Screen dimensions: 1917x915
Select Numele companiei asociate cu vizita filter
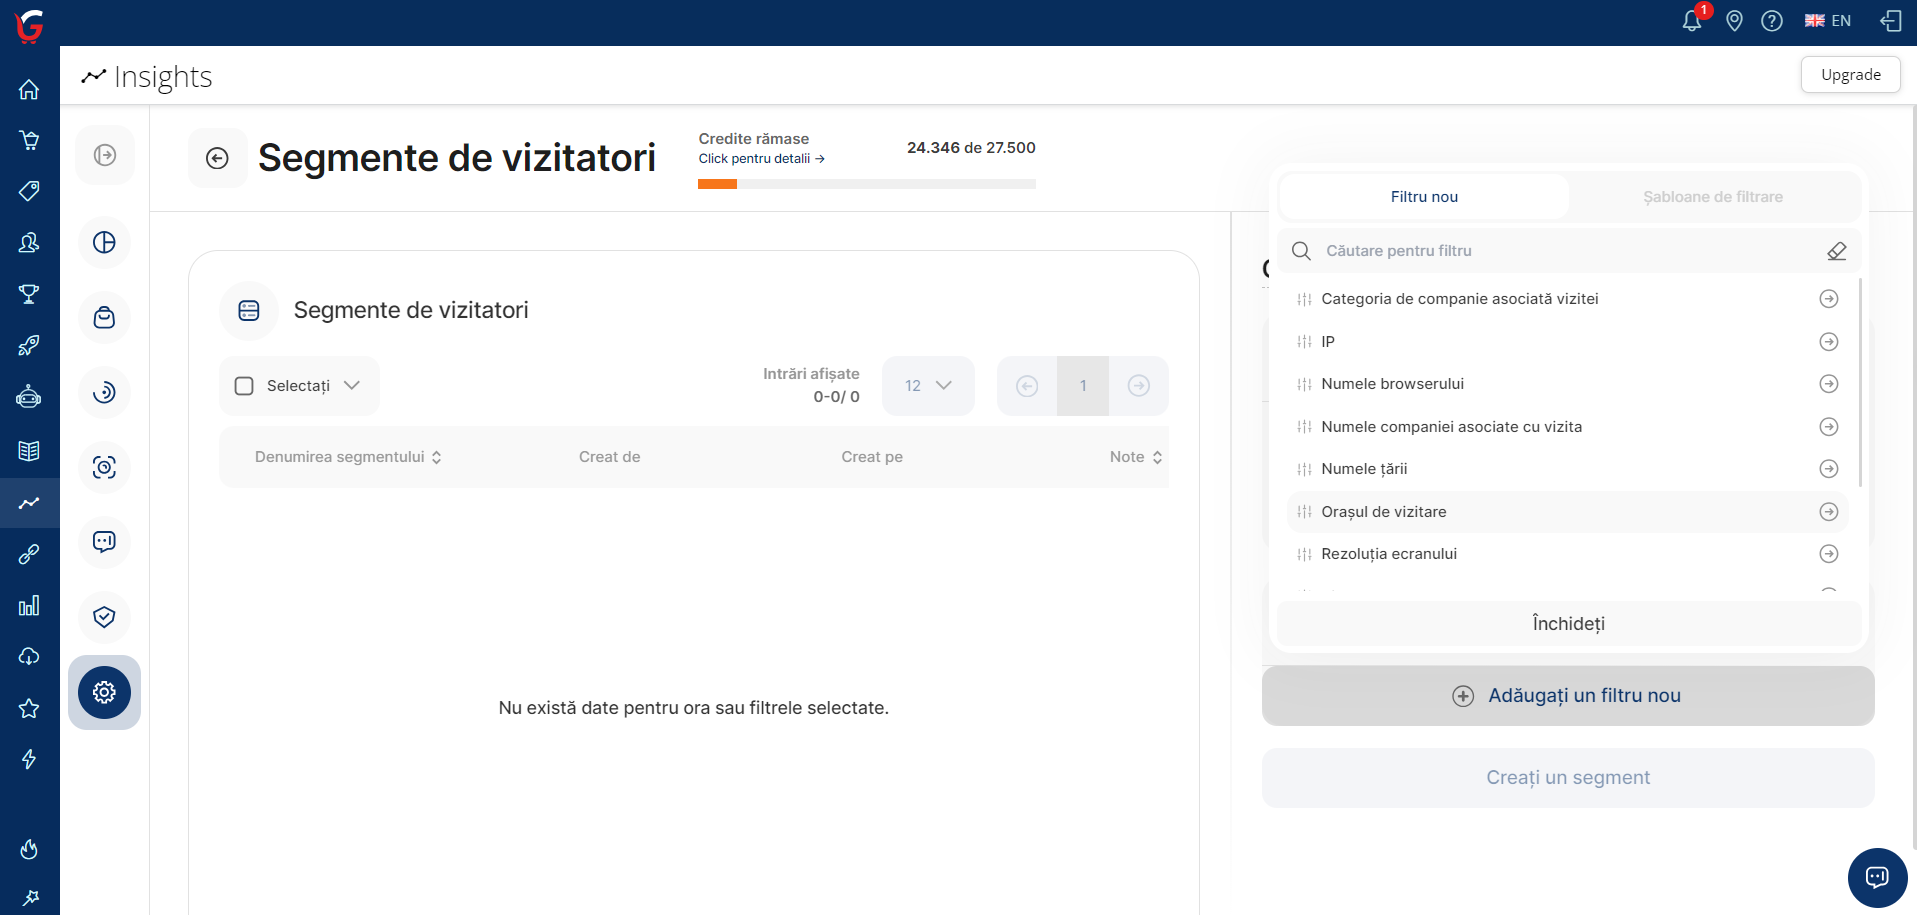tap(1567, 427)
